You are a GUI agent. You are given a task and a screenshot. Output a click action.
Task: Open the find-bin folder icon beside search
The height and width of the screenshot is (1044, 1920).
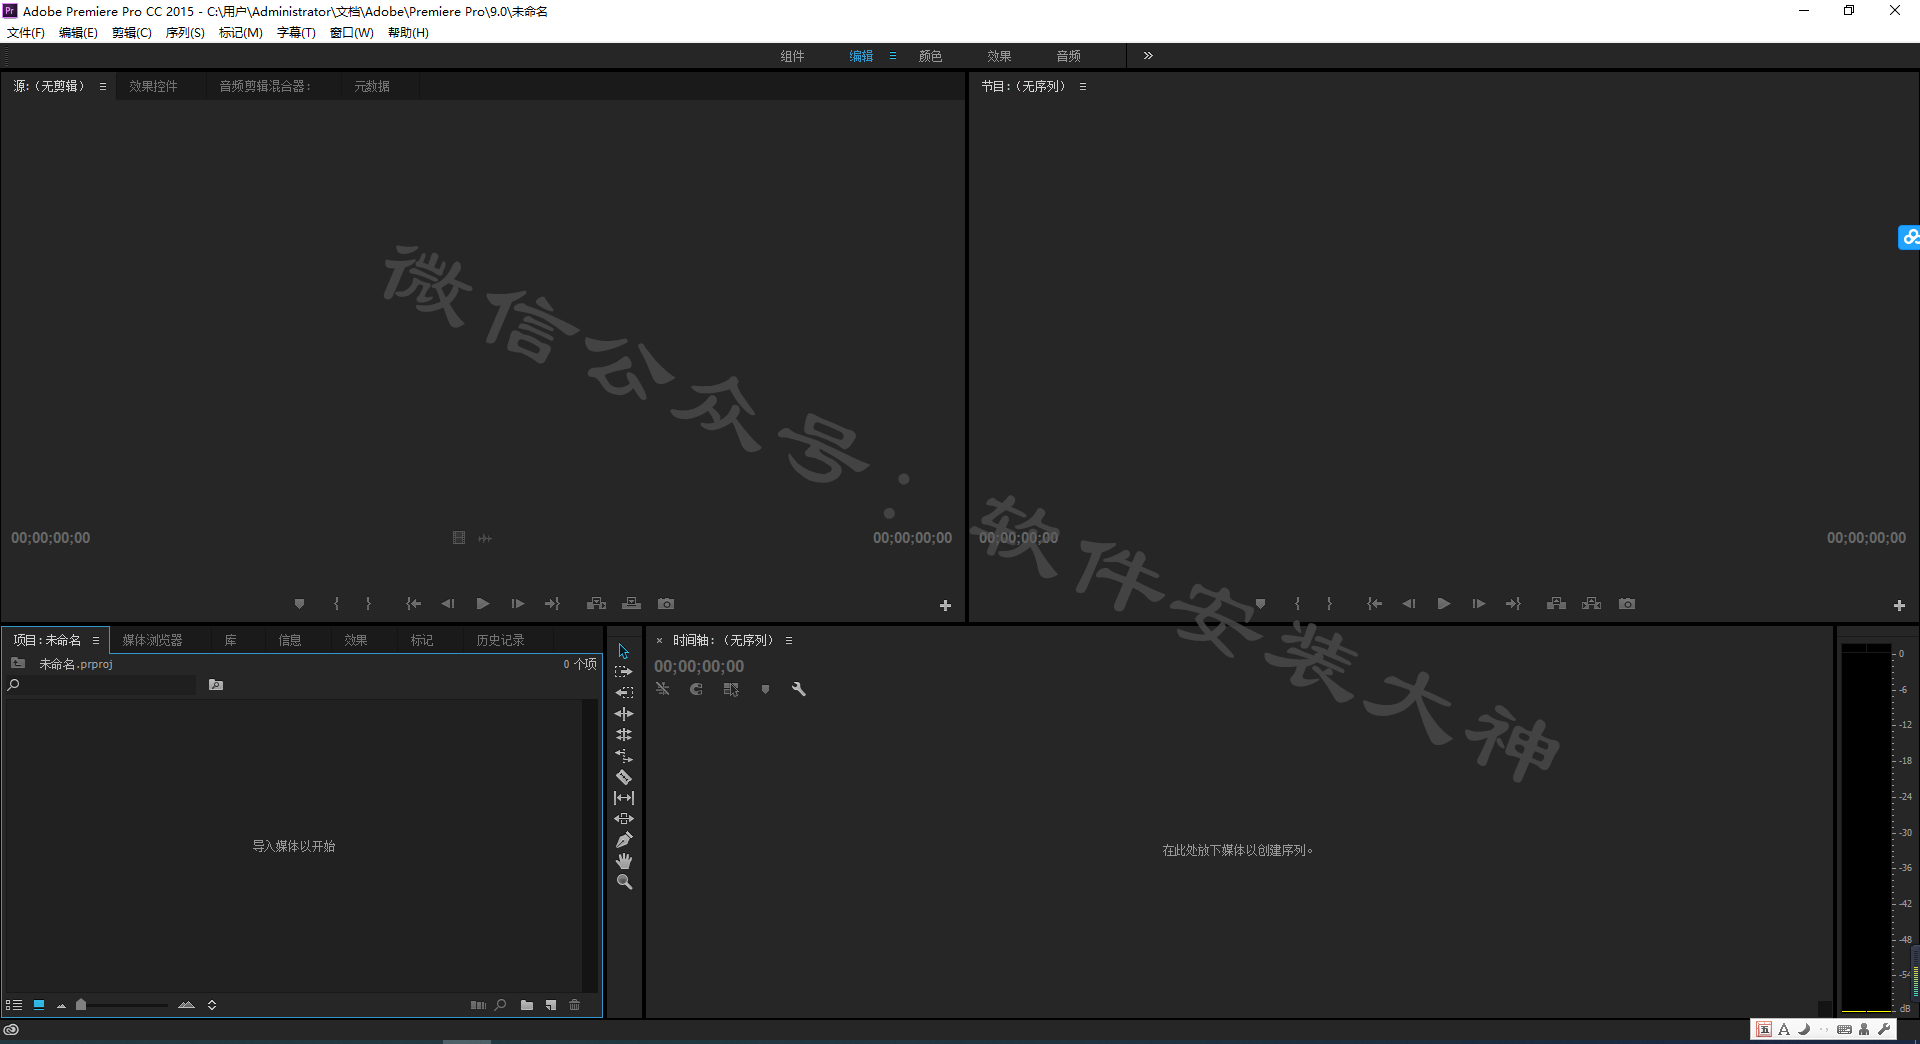click(216, 685)
